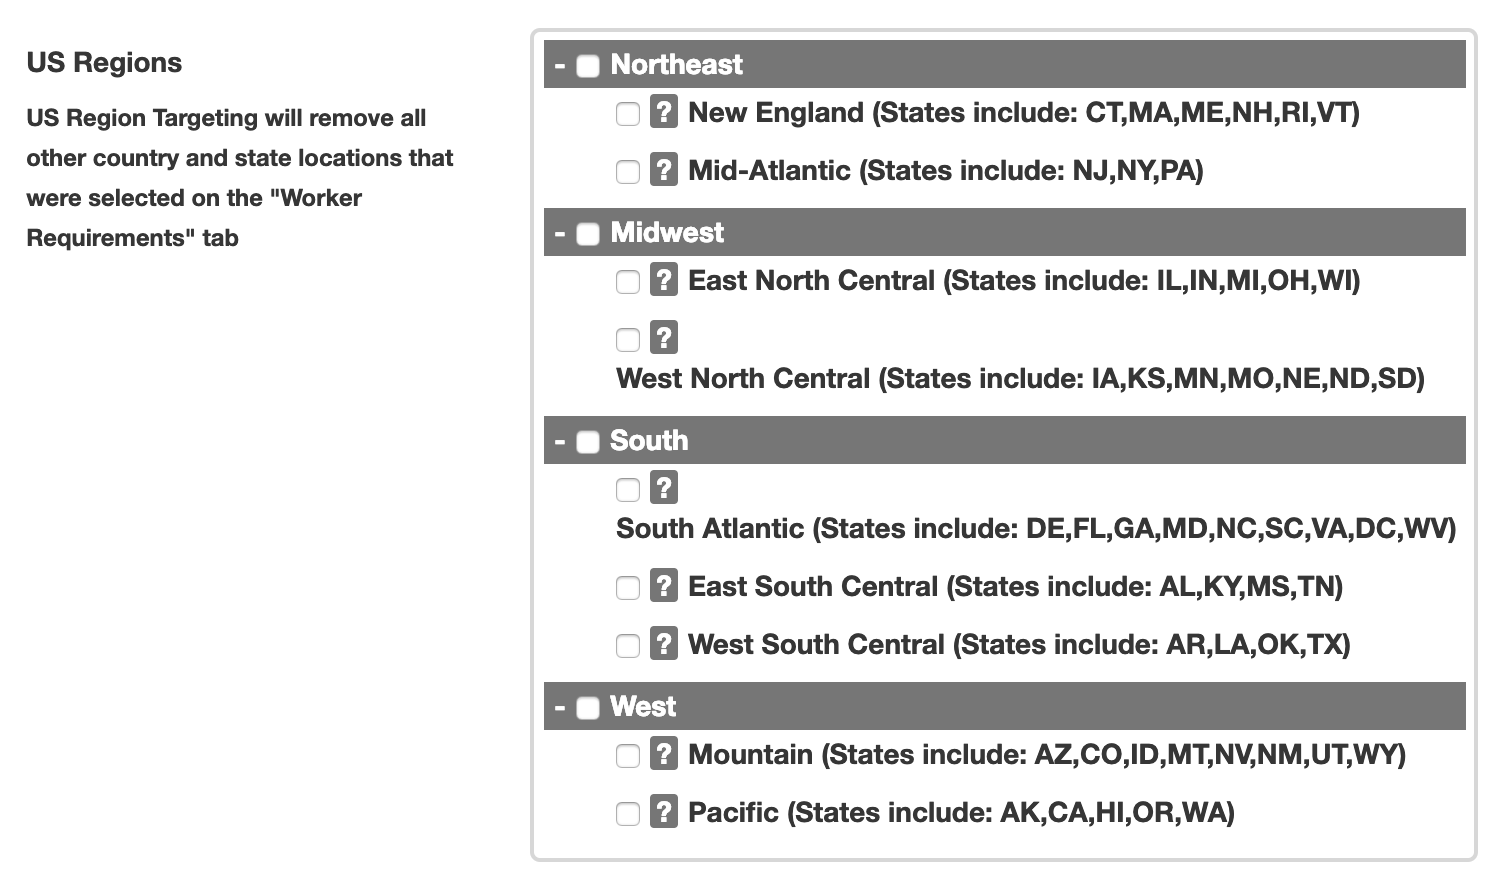Click the Mid-Atlantic states label
Screen dimensions: 1504x892
[946, 171]
